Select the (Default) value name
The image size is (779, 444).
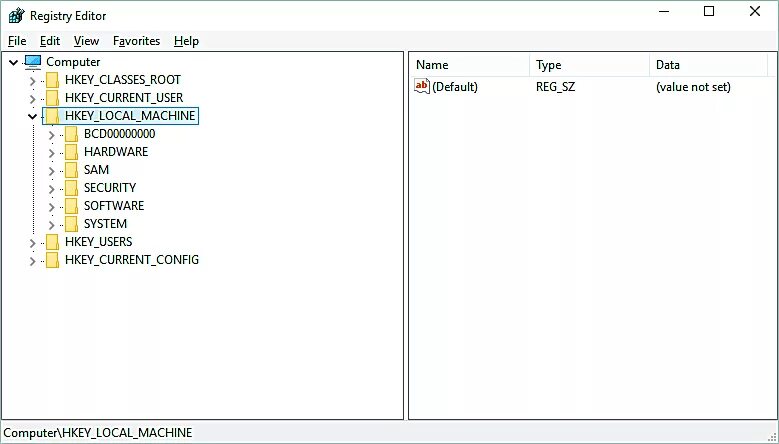(455, 87)
